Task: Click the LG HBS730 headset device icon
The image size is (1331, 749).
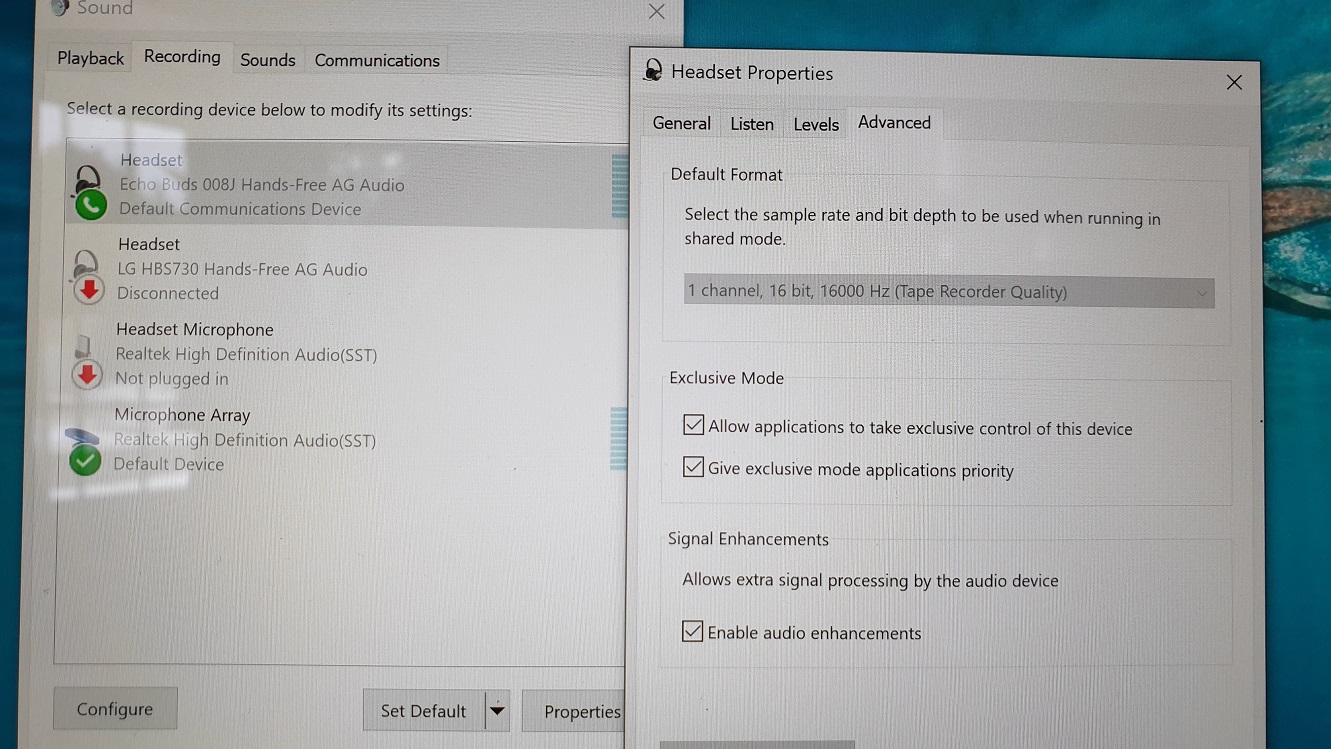Action: (x=88, y=276)
